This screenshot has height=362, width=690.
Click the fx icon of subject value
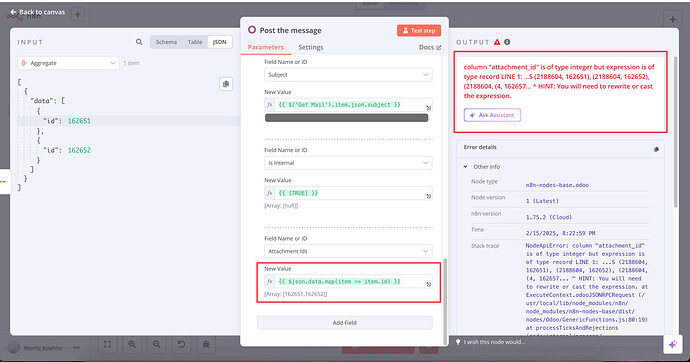[270, 105]
